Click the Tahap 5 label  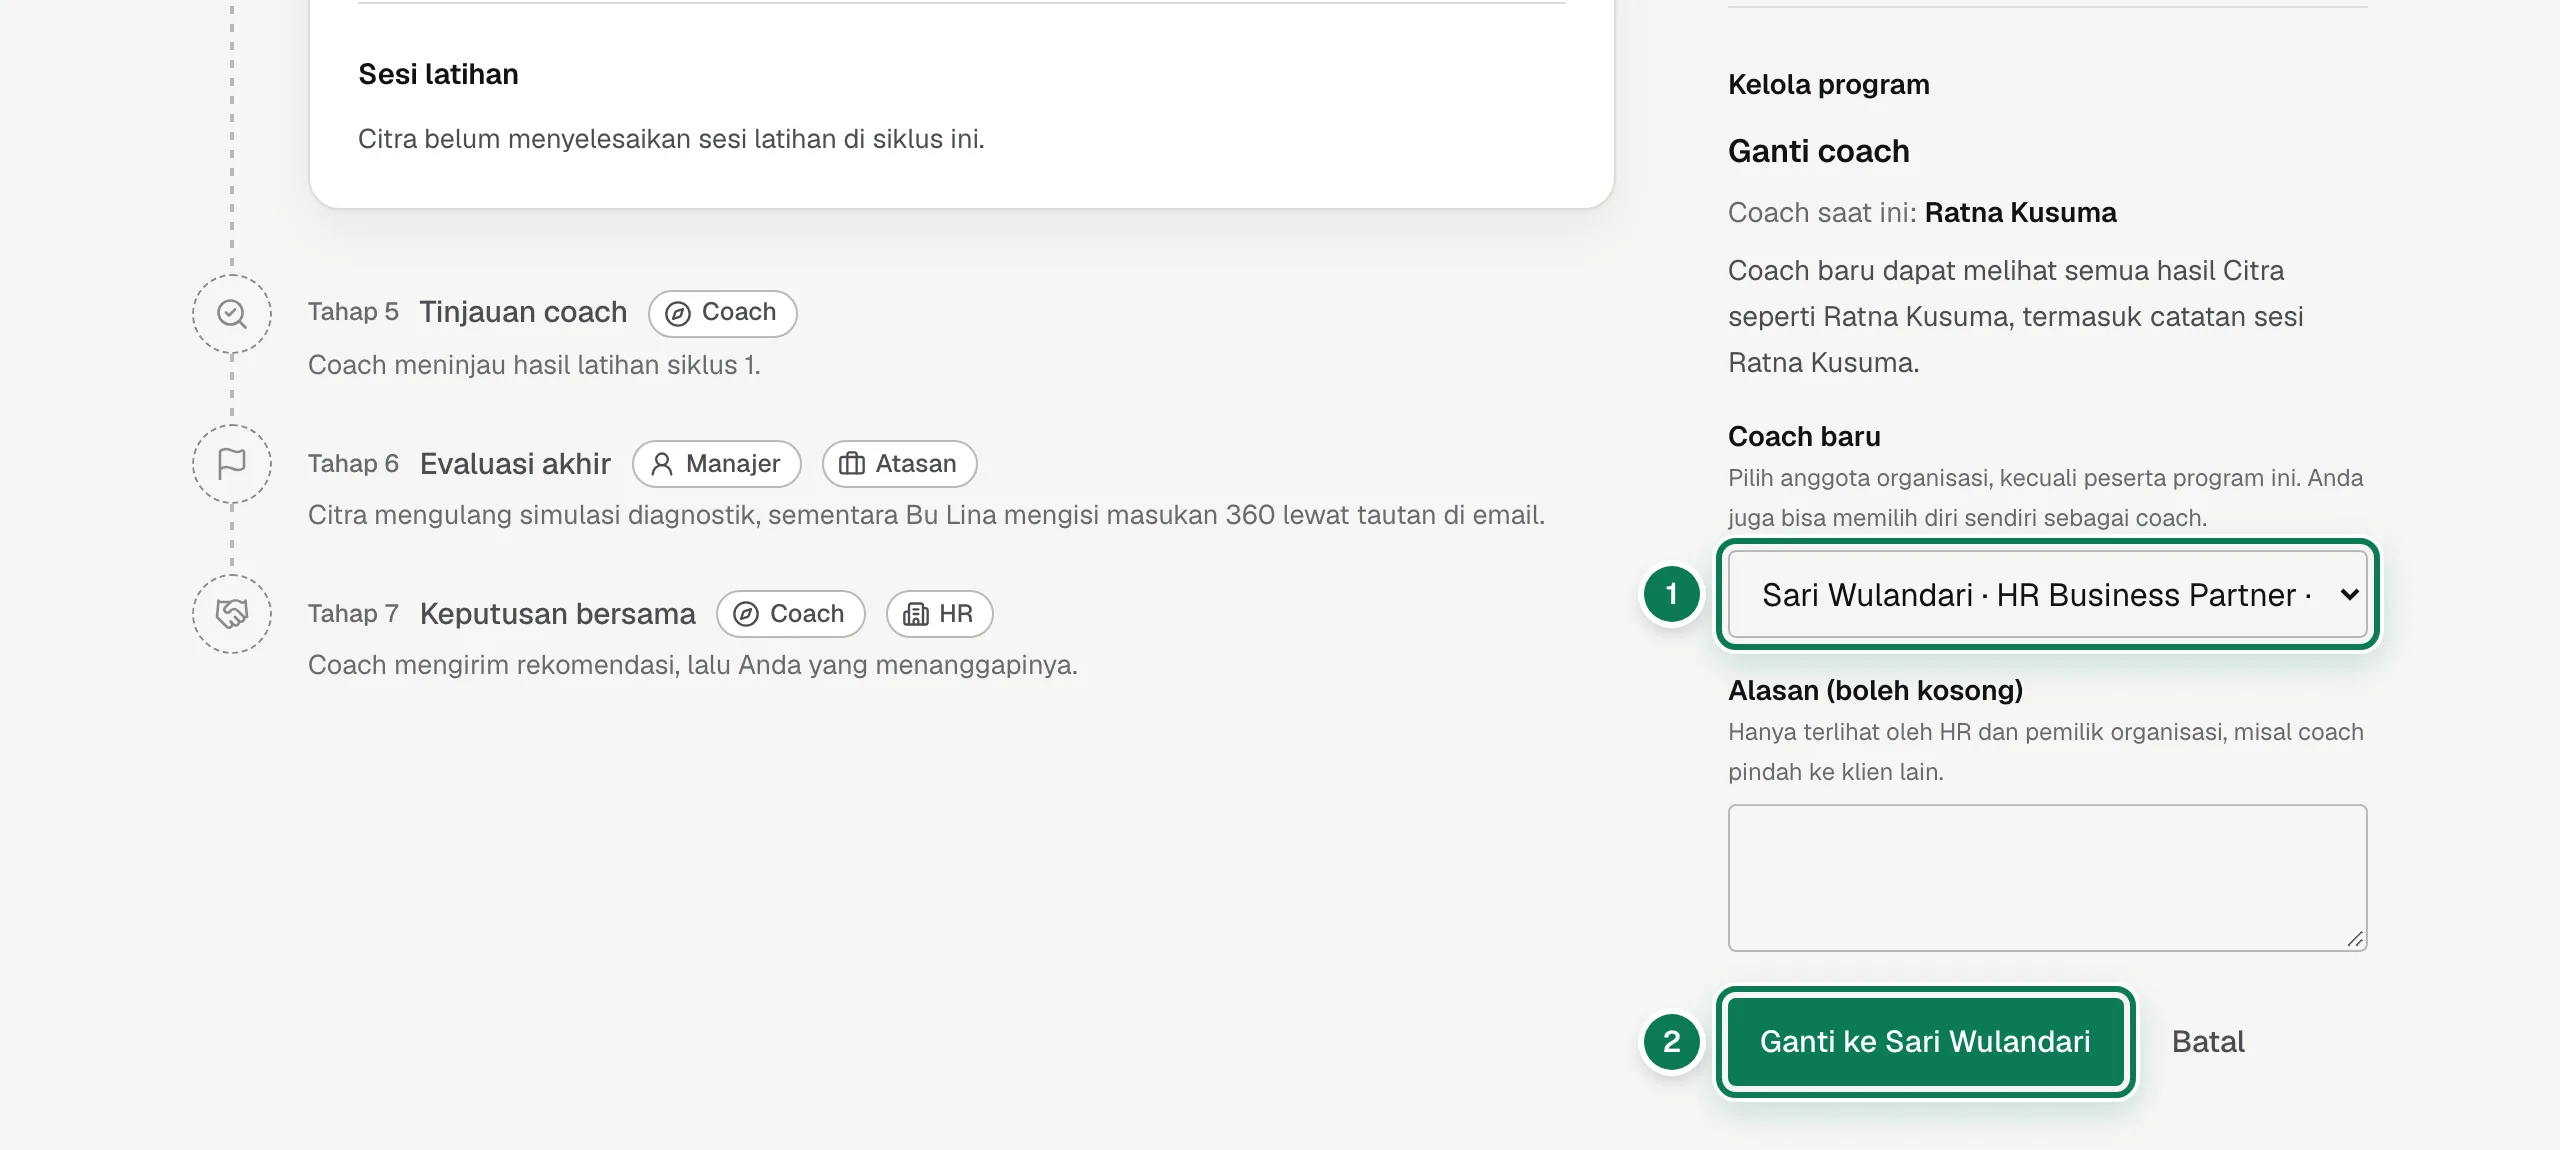tap(353, 312)
